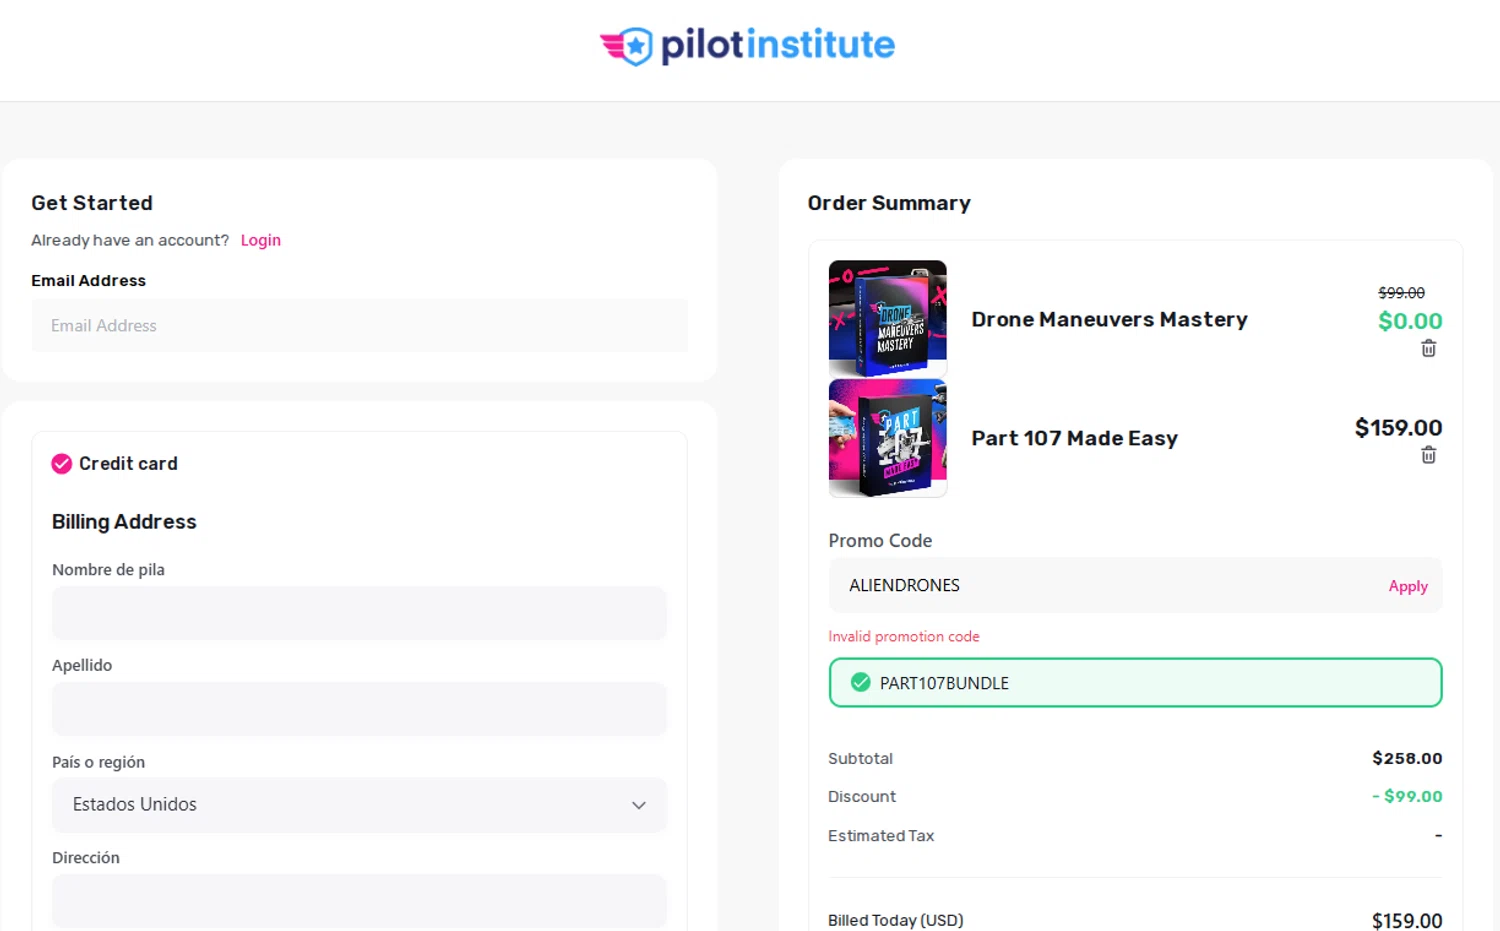
Task: Open Part 107 Made Easy thumbnail
Action: click(x=888, y=438)
